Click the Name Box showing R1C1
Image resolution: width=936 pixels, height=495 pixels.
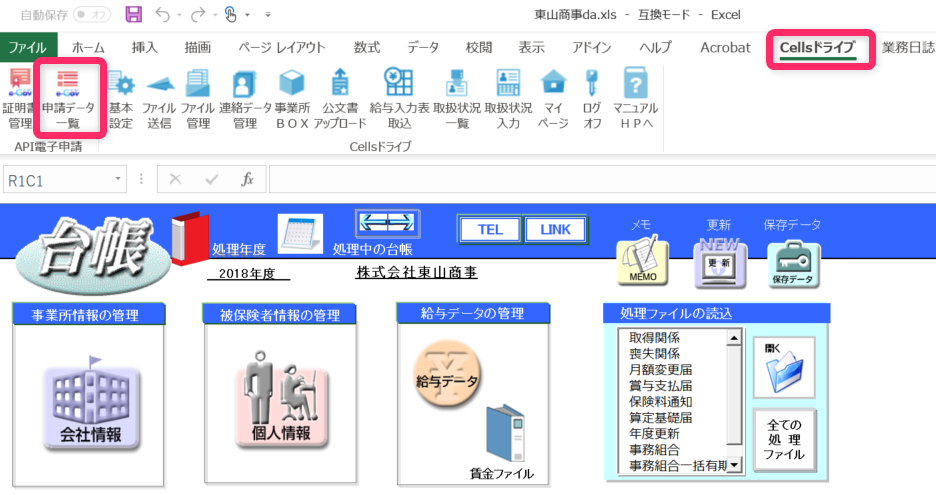tap(57, 180)
